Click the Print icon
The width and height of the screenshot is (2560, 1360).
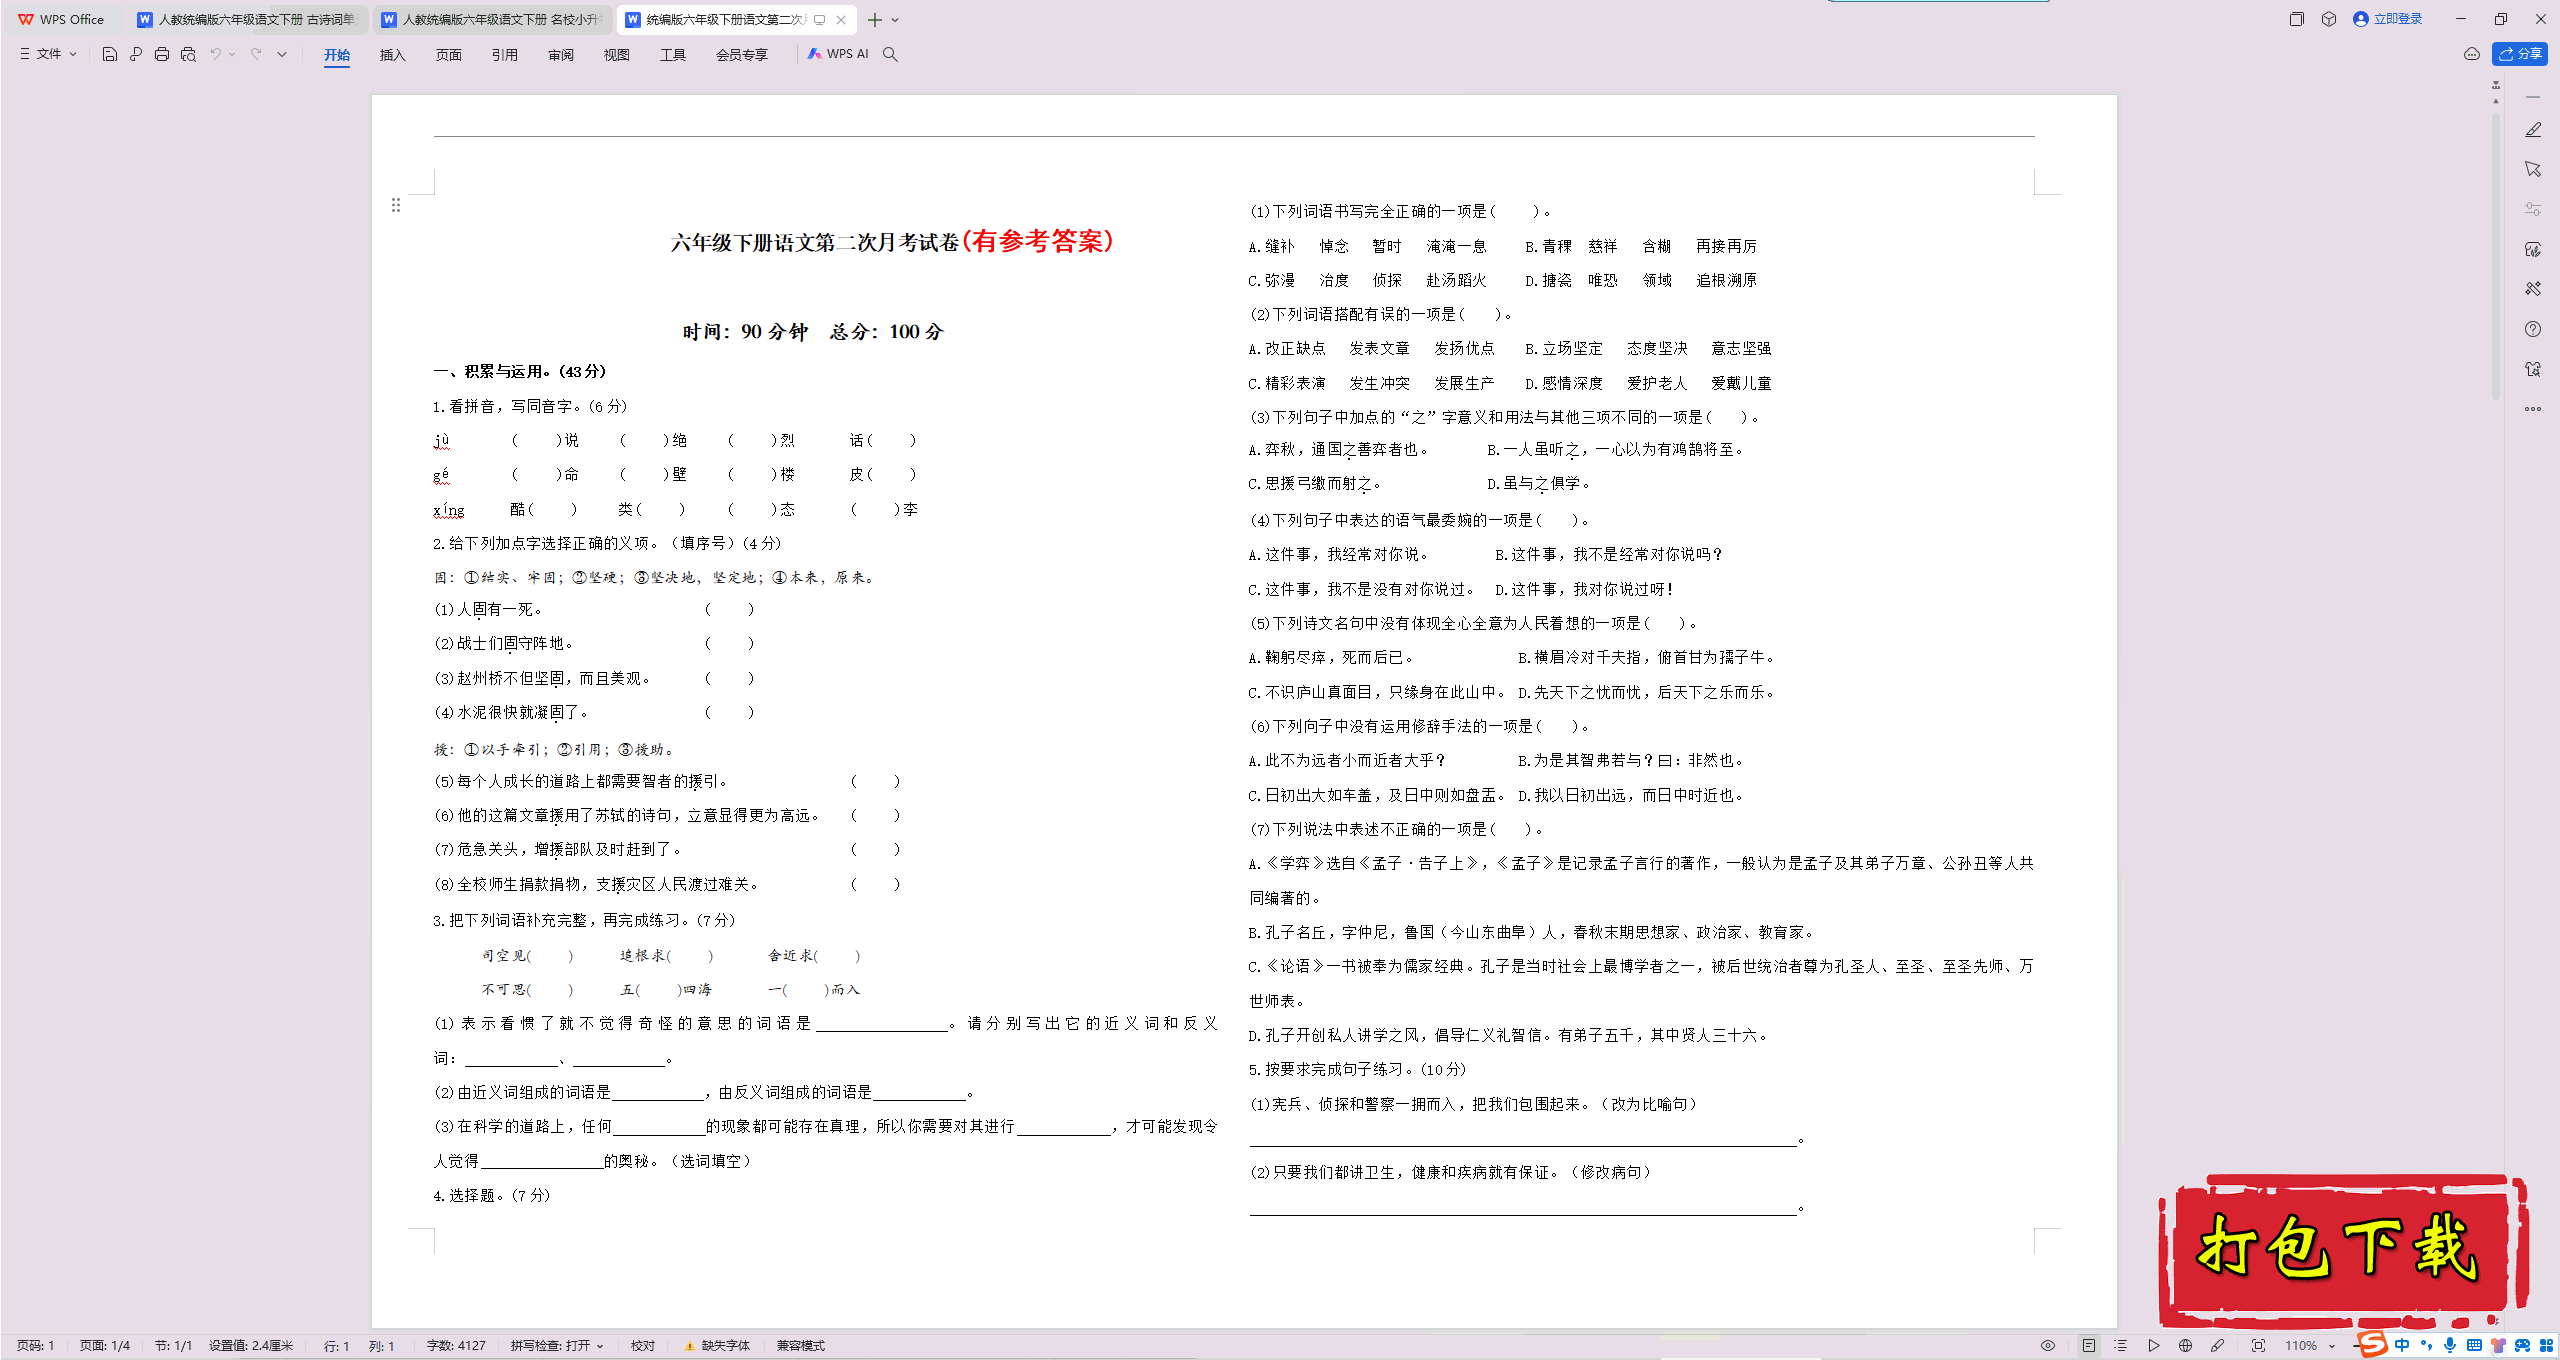[162, 54]
